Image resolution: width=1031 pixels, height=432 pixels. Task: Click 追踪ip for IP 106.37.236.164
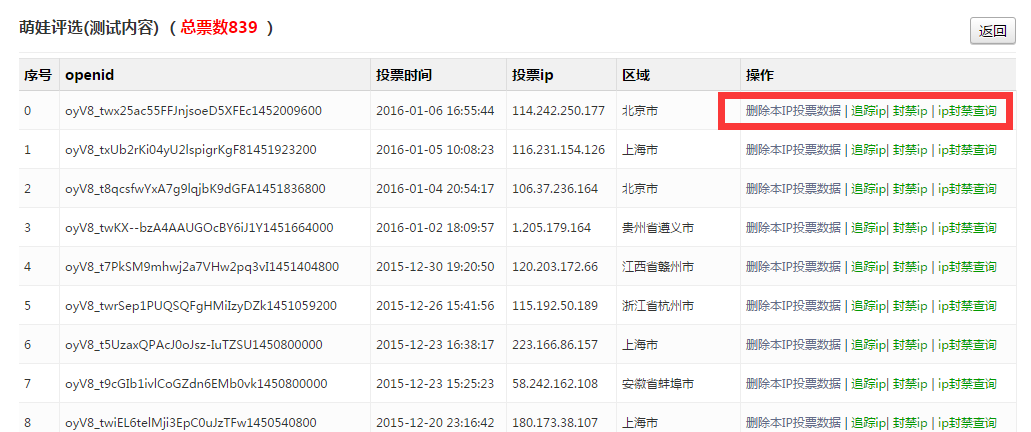pos(868,189)
